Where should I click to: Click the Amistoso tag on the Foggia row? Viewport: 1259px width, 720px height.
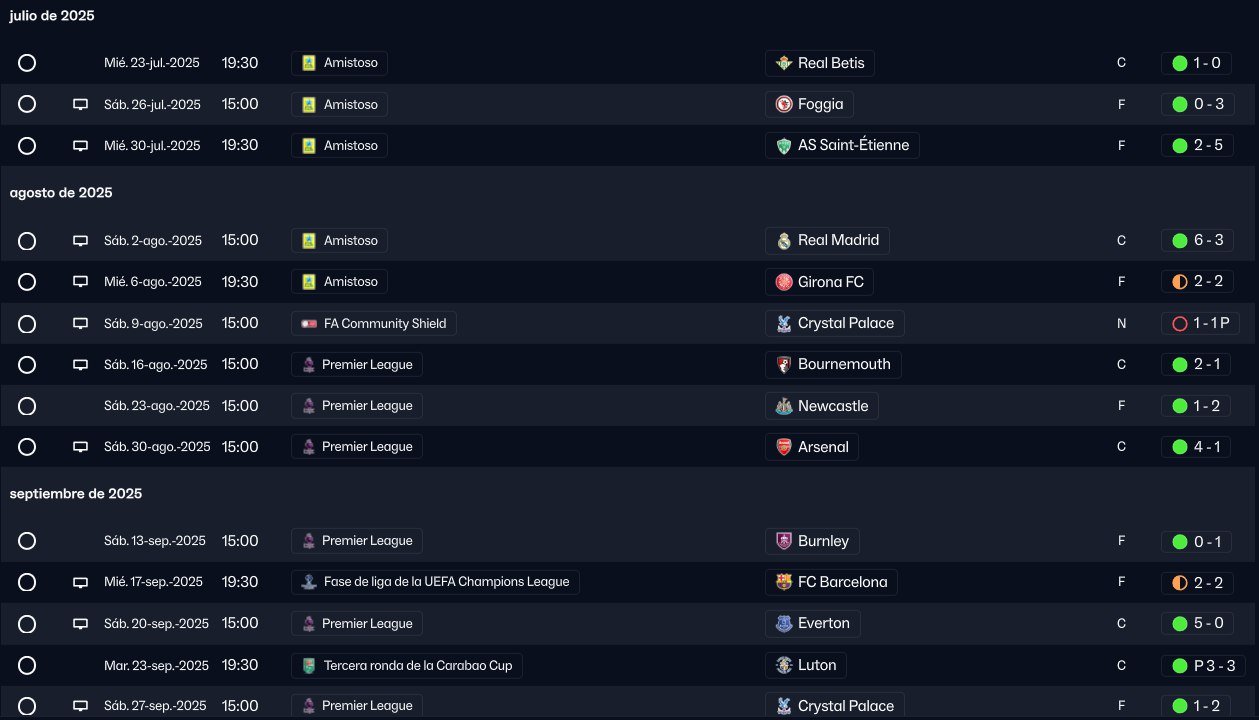(340, 104)
